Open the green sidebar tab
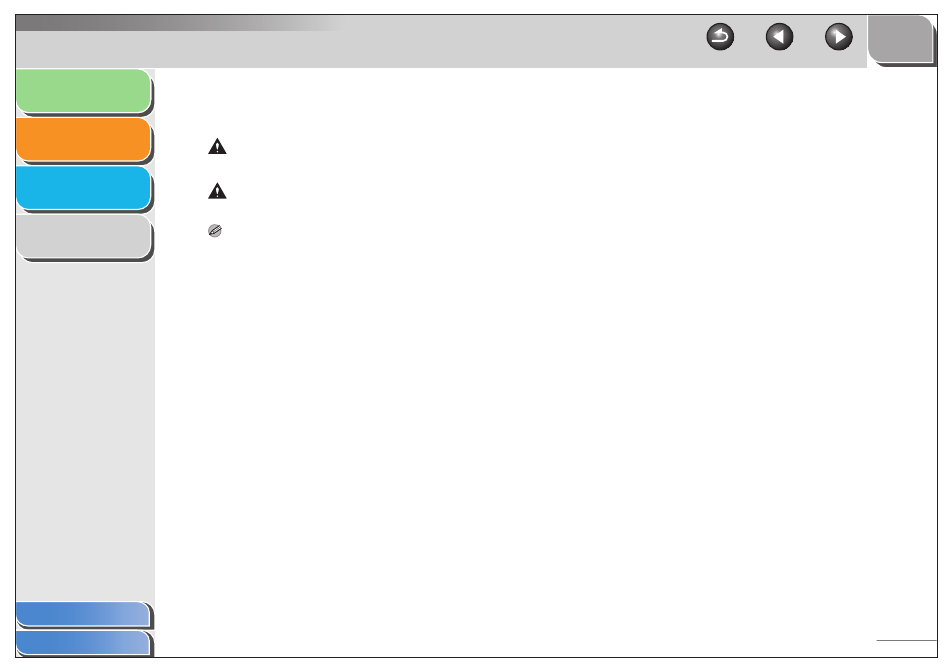The image size is (950, 672). (x=84, y=91)
